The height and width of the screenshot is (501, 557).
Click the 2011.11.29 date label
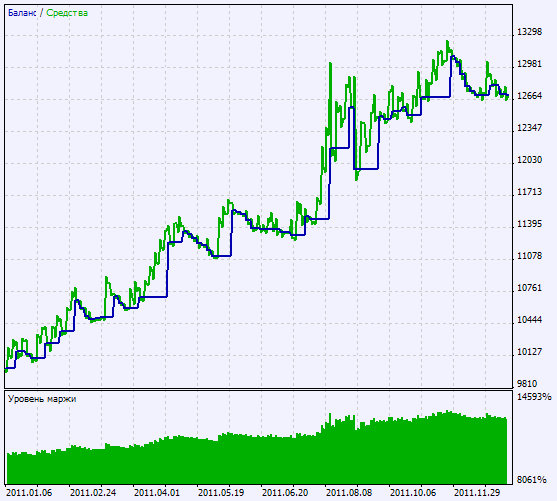coord(477,493)
